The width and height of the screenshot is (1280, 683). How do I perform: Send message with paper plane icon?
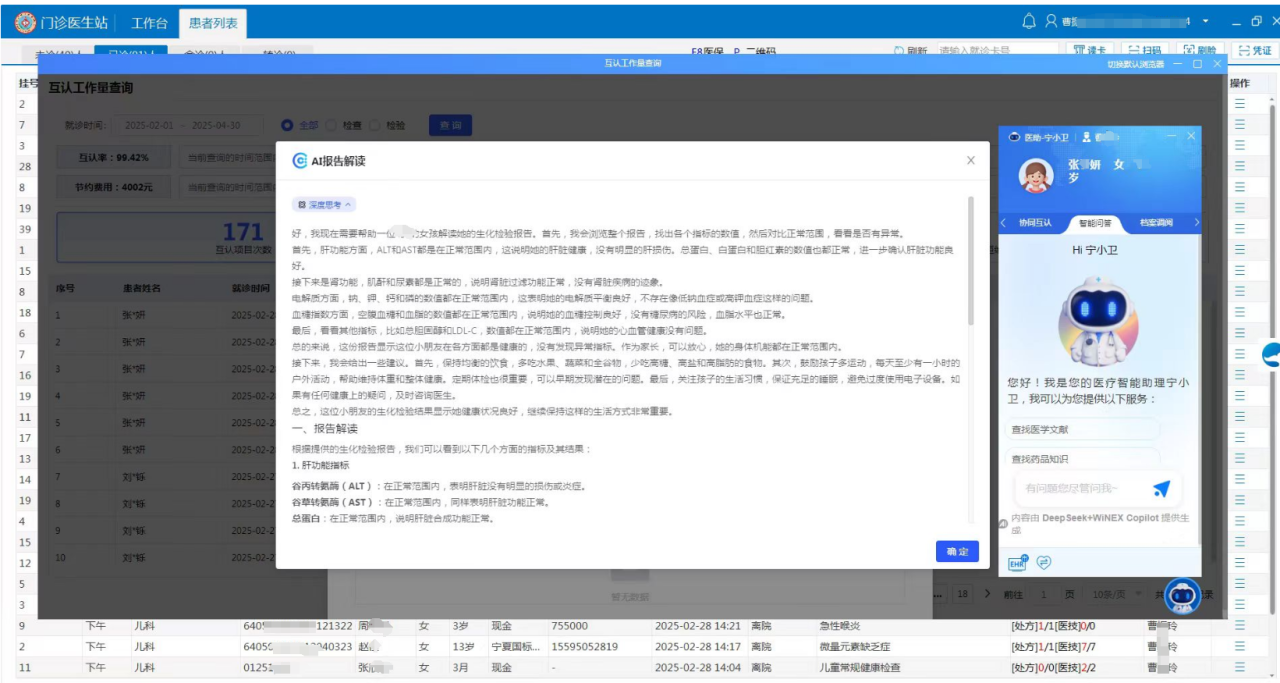click(x=1161, y=488)
